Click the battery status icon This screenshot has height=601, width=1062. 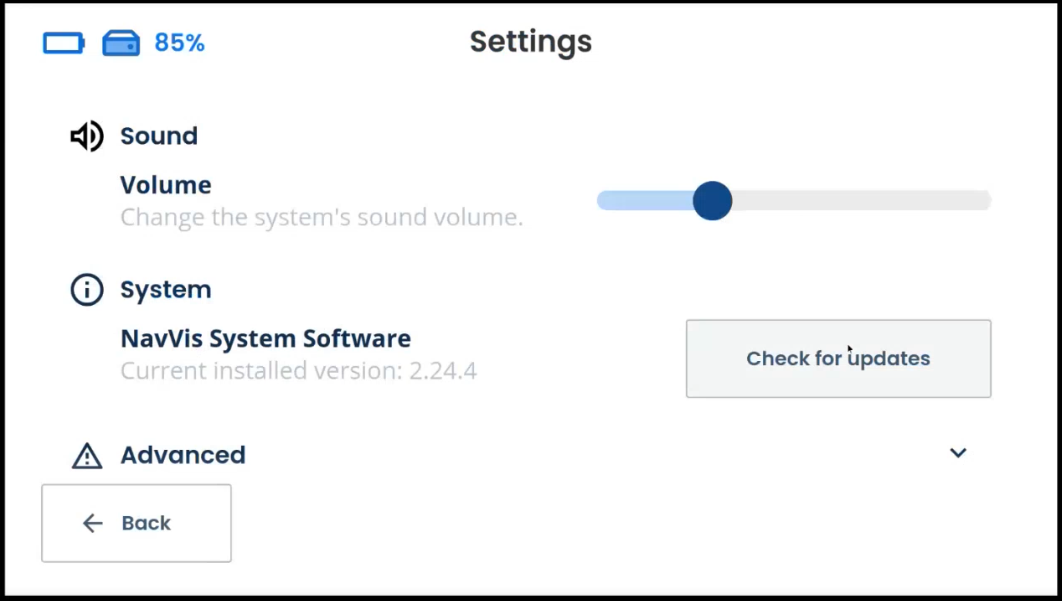coord(64,43)
